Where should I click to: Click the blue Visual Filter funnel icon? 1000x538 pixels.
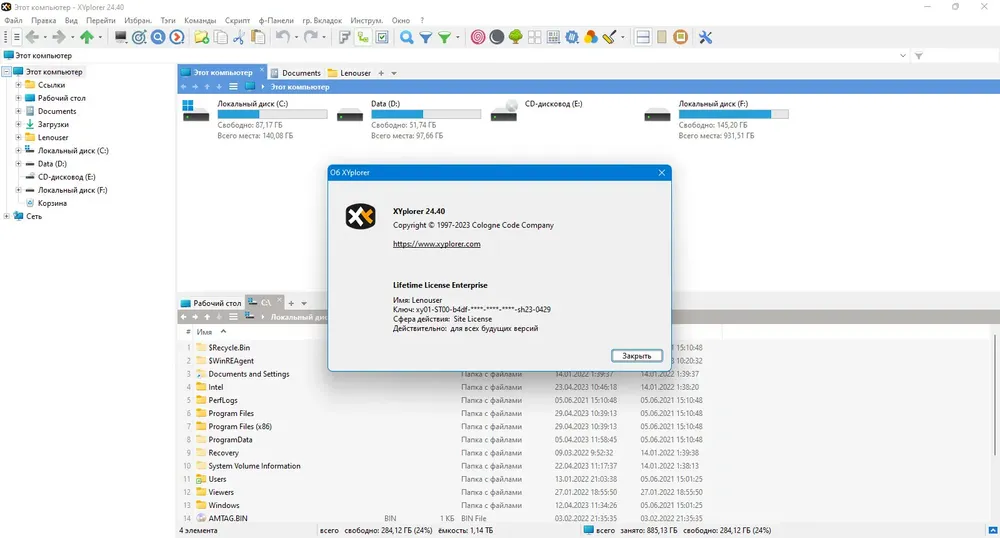[426, 37]
